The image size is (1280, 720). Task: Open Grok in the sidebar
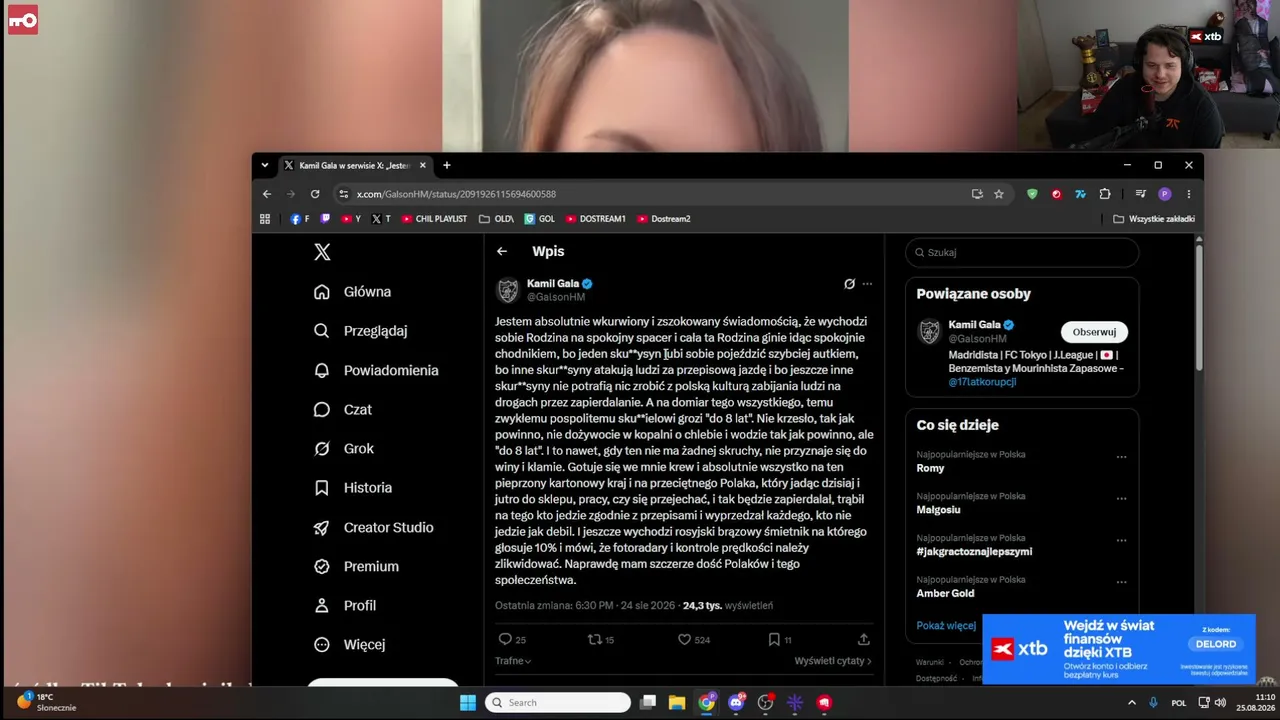343,449
